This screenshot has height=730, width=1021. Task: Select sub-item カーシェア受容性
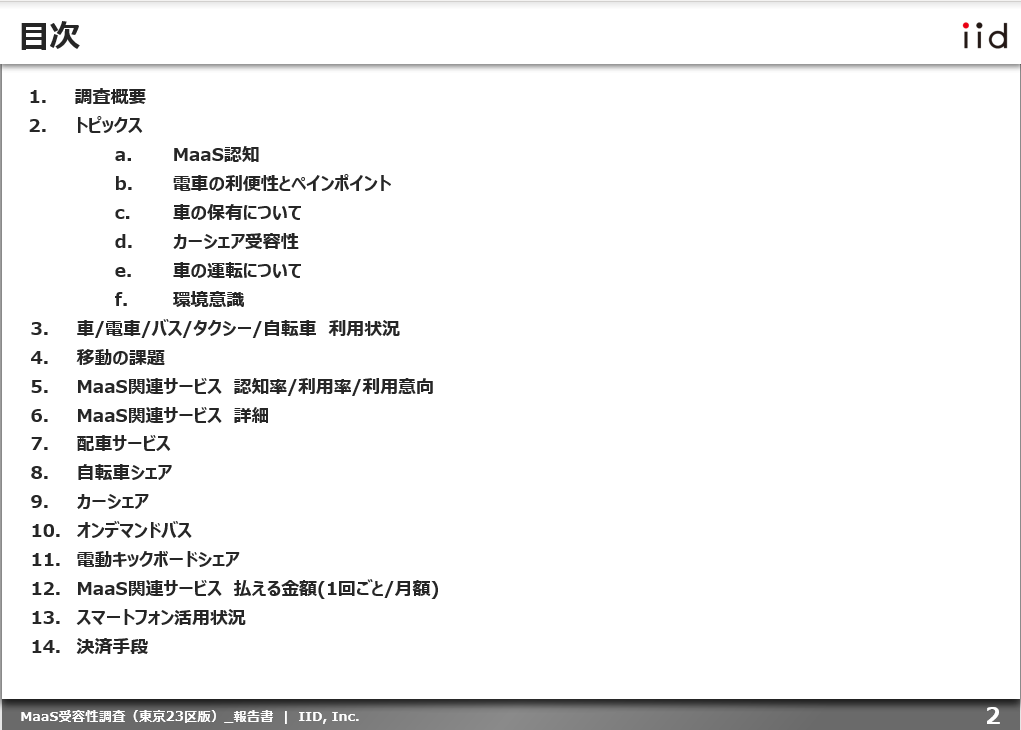click(x=236, y=241)
